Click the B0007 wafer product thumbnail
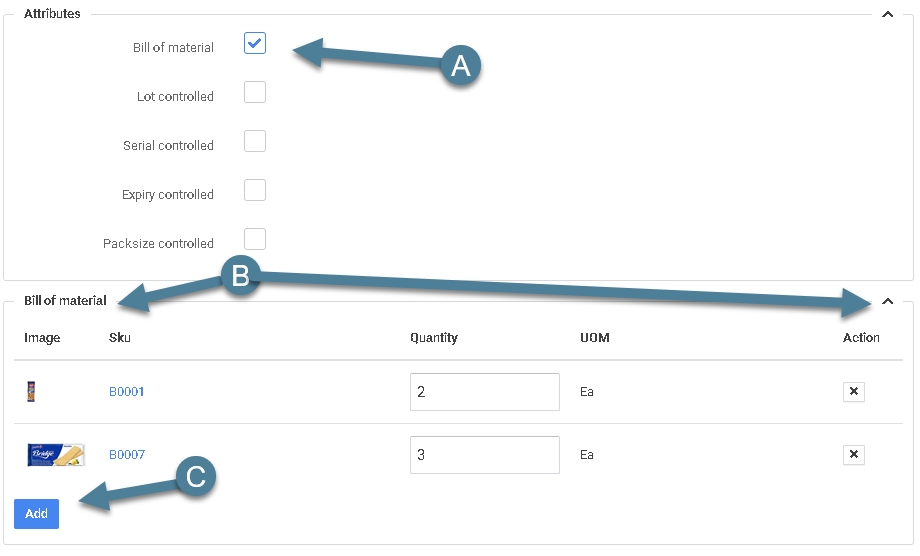The width and height of the screenshot is (920, 556). coord(55,455)
